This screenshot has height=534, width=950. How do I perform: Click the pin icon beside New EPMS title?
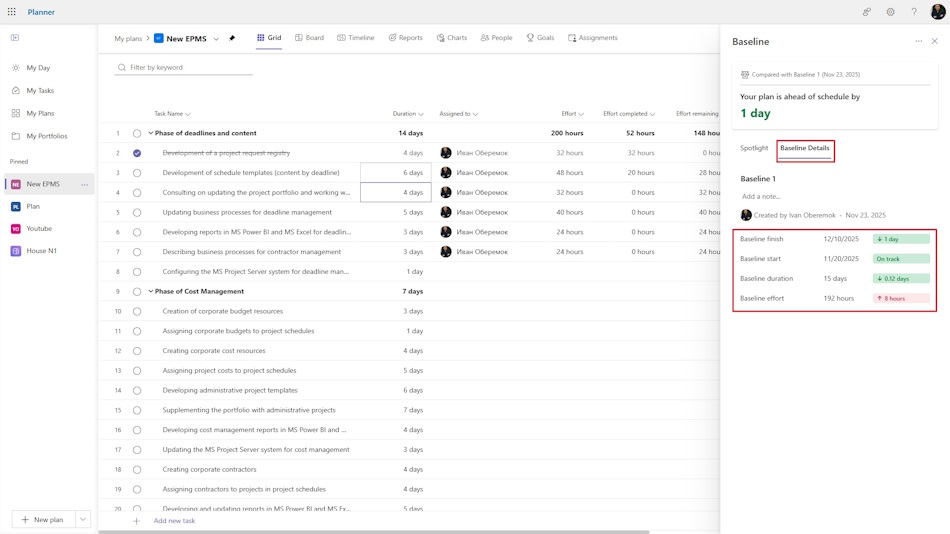tap(232, 38)
